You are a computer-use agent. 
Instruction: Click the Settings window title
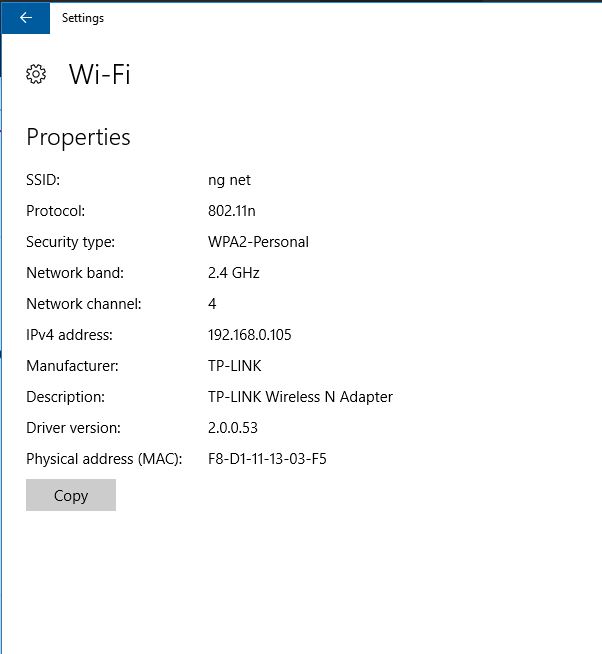click(83, 18)
